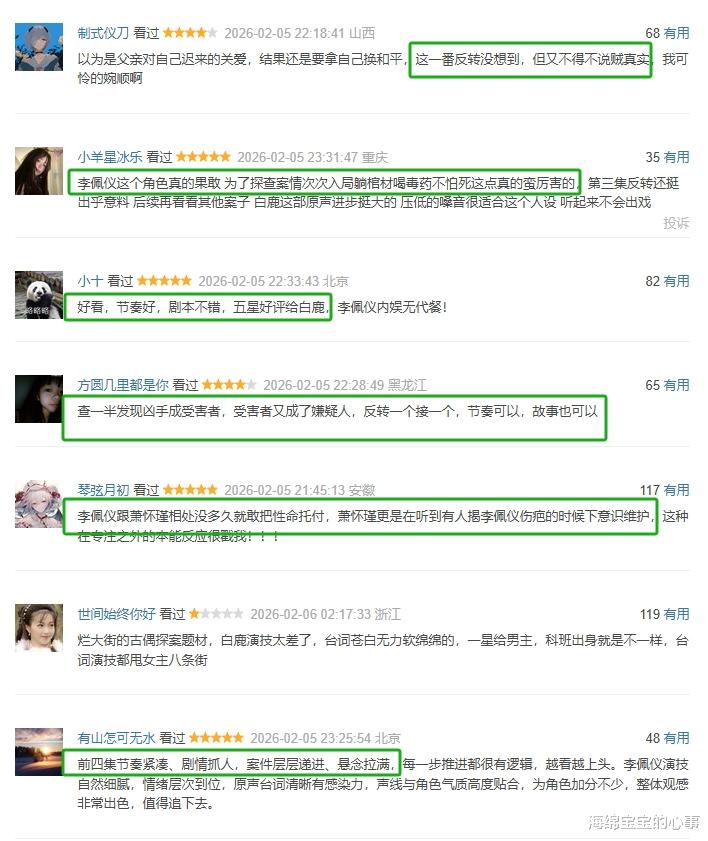Open username link 有山怎可无水

click(x=116, y=738)
